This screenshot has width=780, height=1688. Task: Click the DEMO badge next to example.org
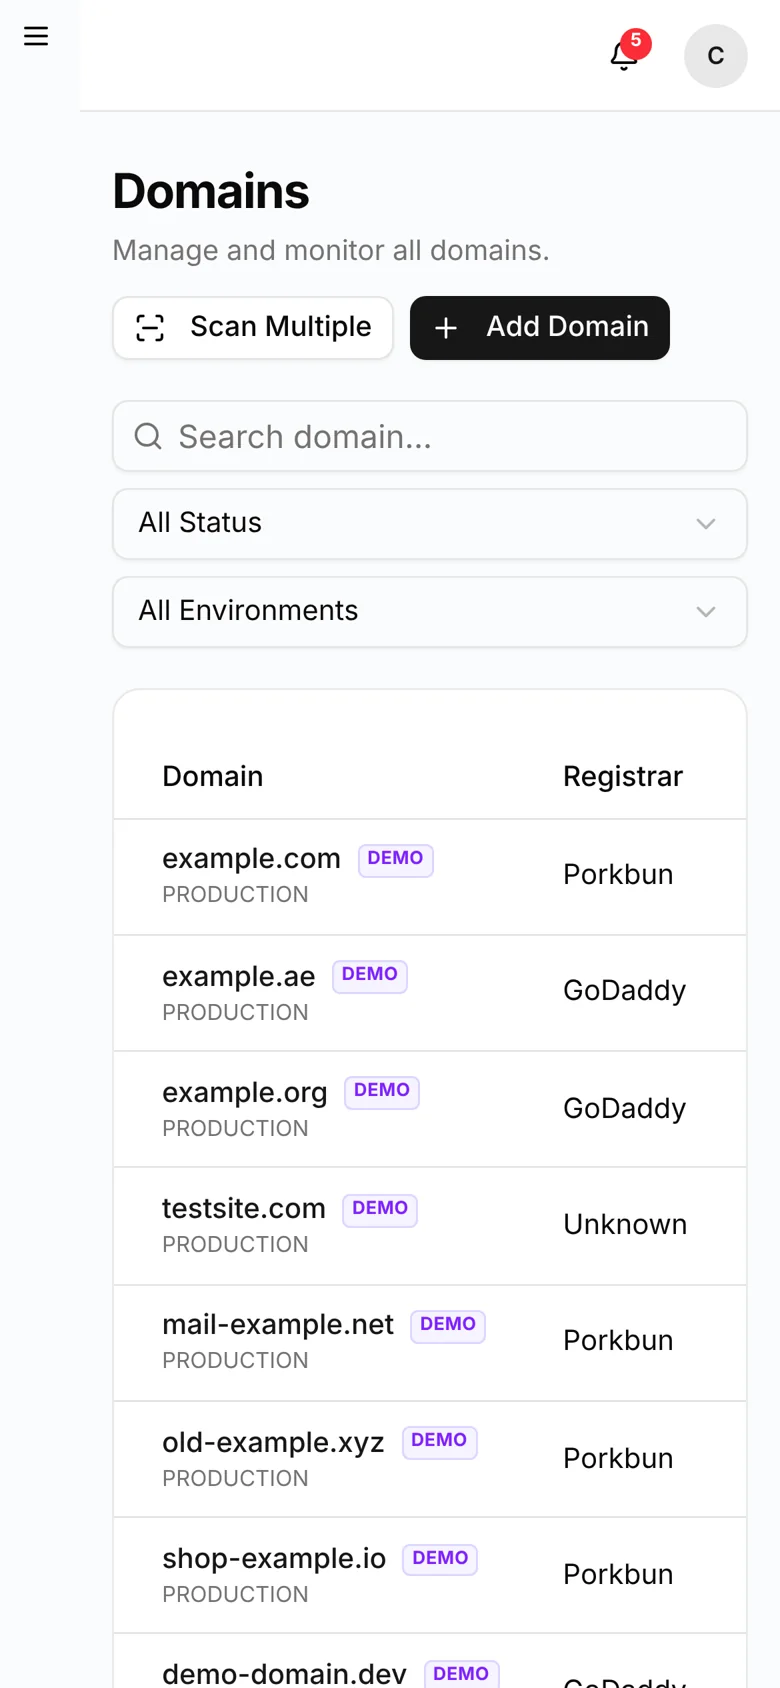382,1091
